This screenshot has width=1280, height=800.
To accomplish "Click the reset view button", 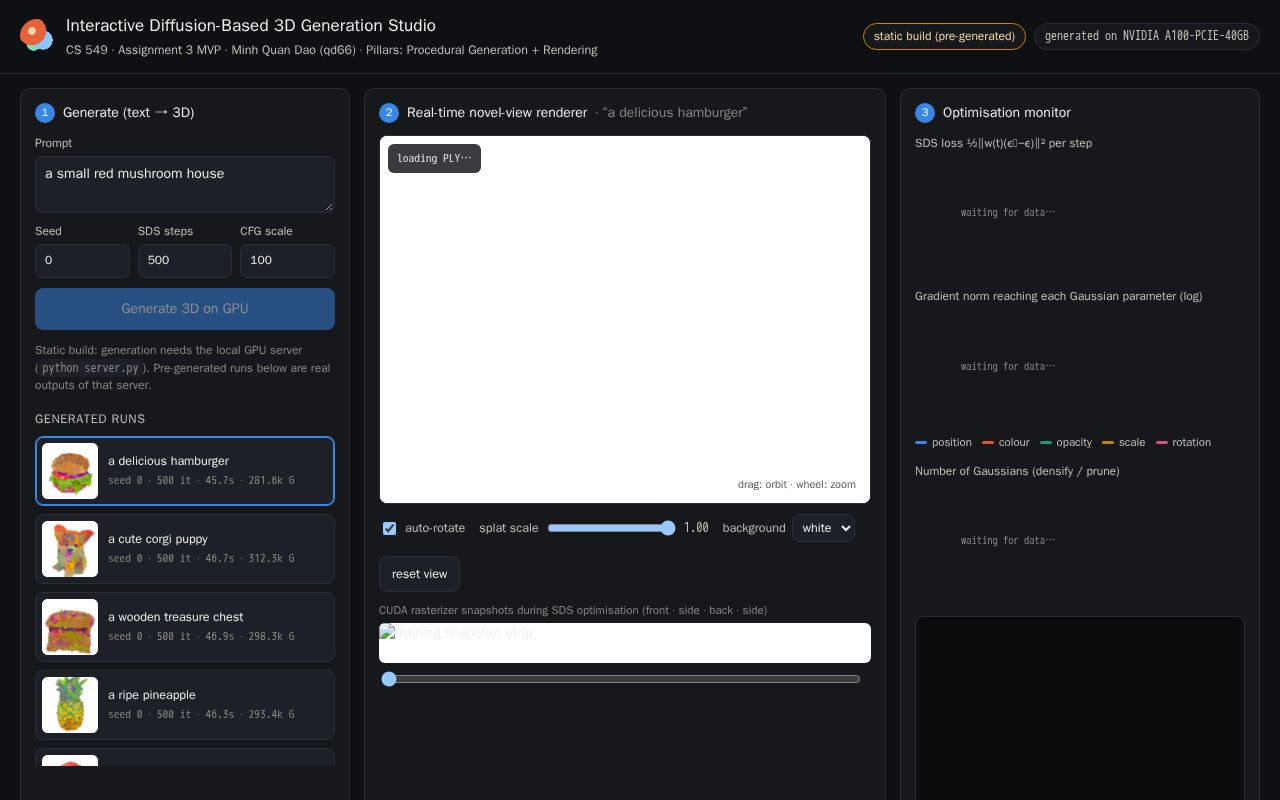I will coord(419,574).
